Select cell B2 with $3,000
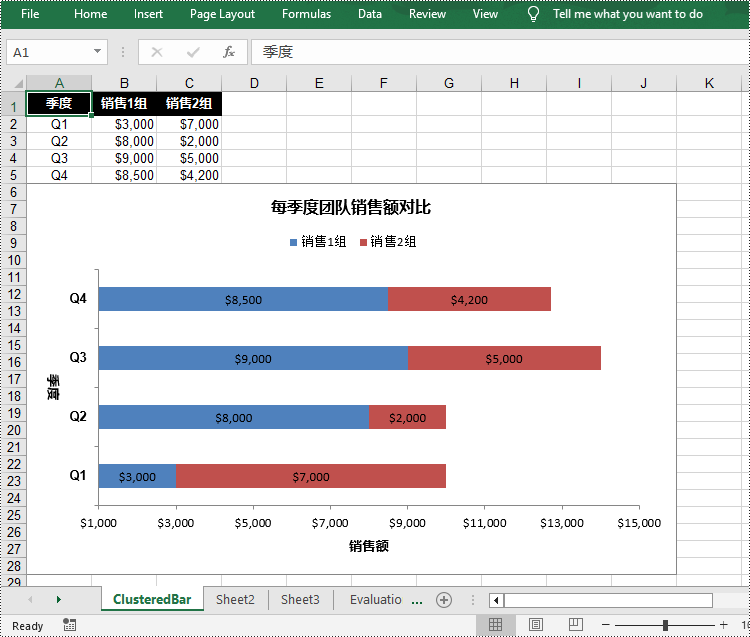Viewport: 750px width, 637px height. (x=124, y=124)
